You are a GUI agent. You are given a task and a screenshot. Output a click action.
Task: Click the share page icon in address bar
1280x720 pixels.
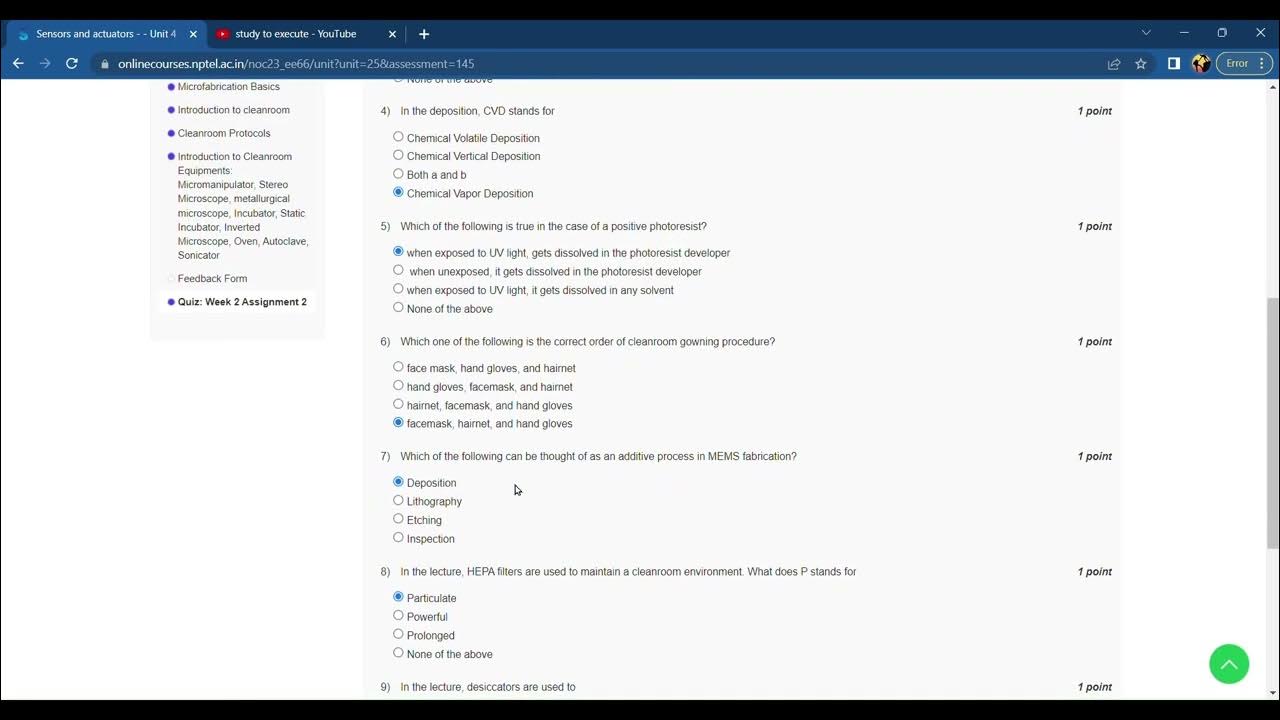[x=1114, y=63]
